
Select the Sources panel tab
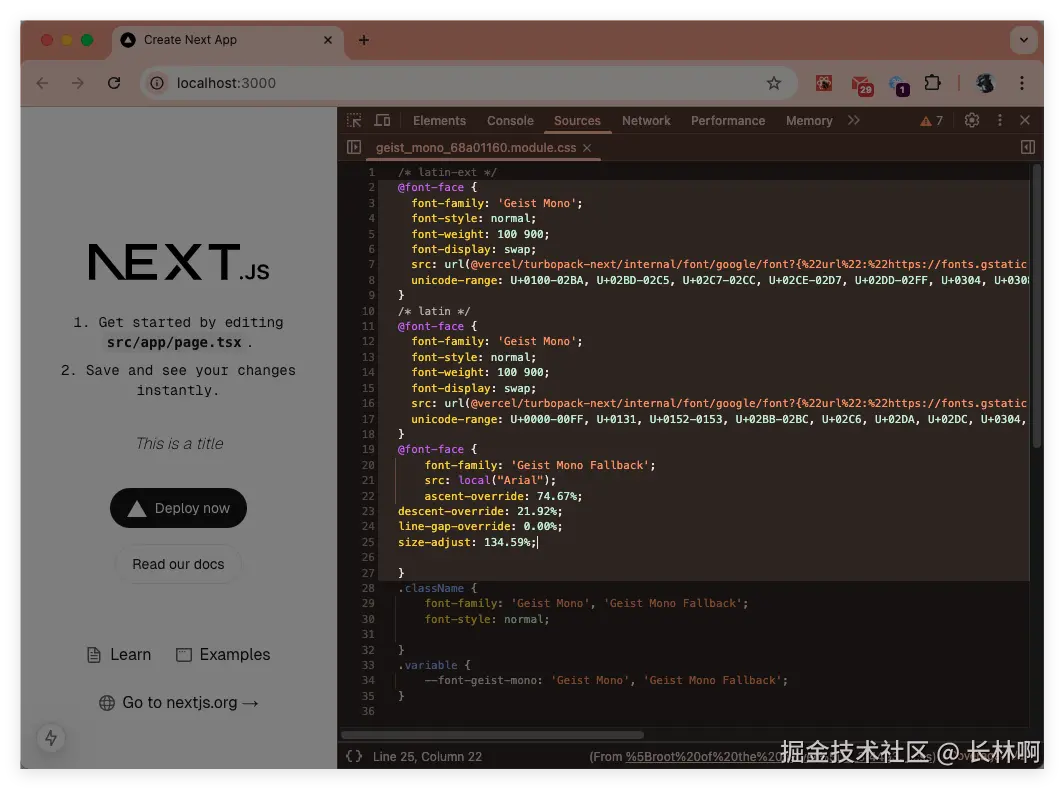[577, 120]
